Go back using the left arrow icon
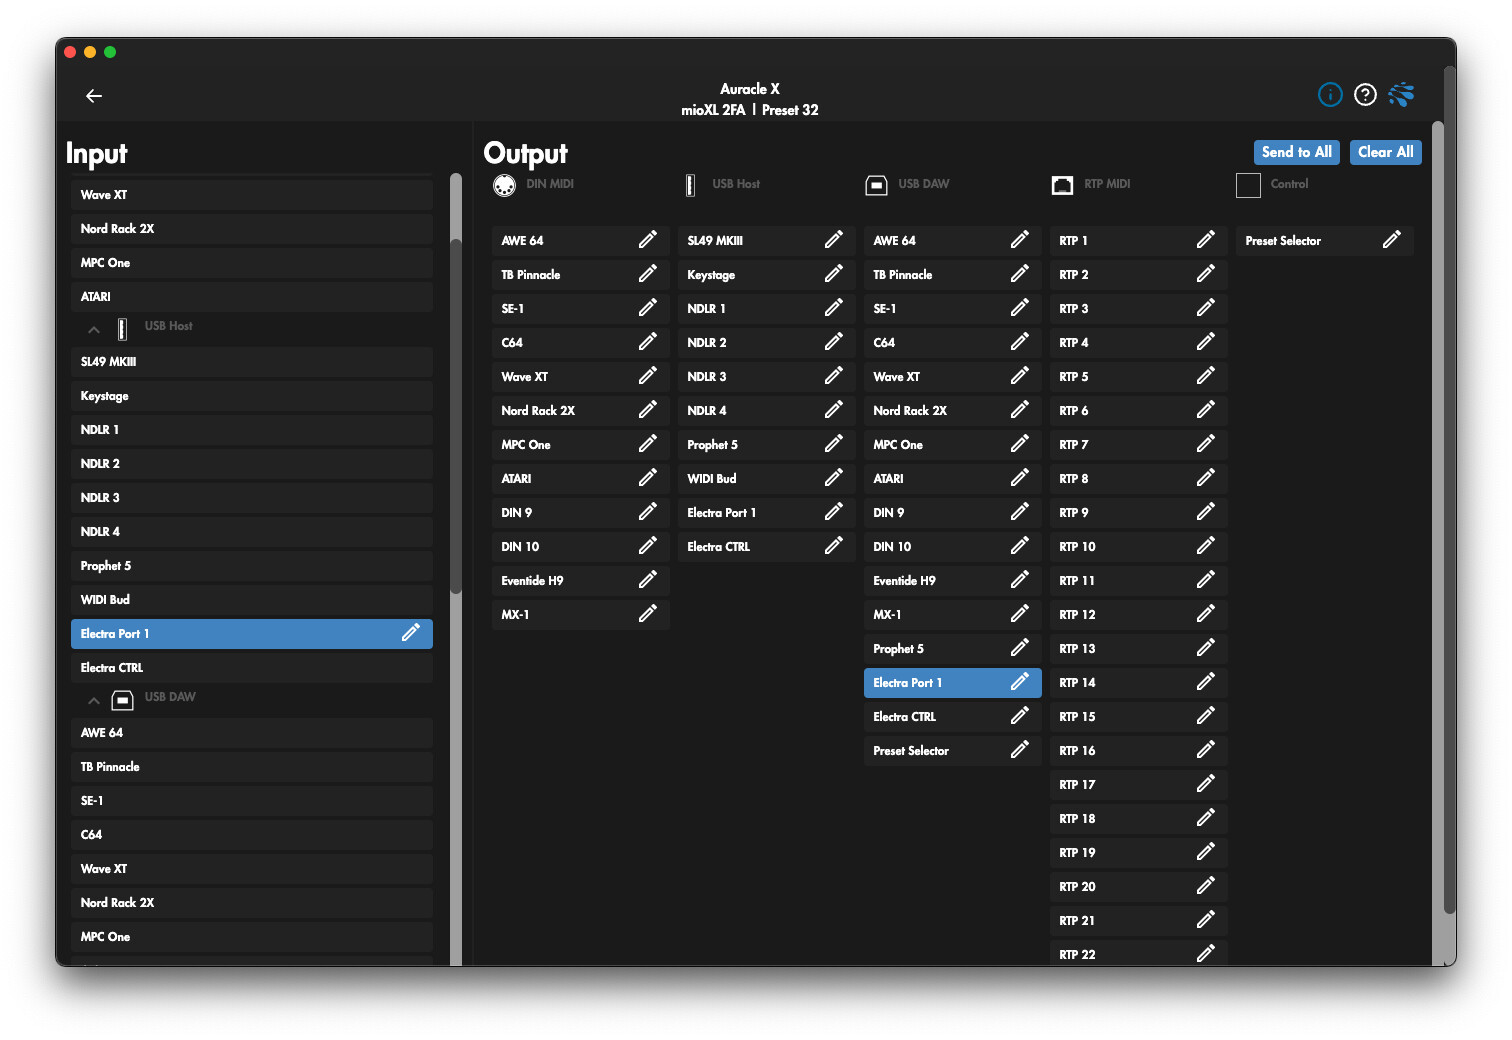The height and width of the screenshot is (1040, 1512). (94, 96)
